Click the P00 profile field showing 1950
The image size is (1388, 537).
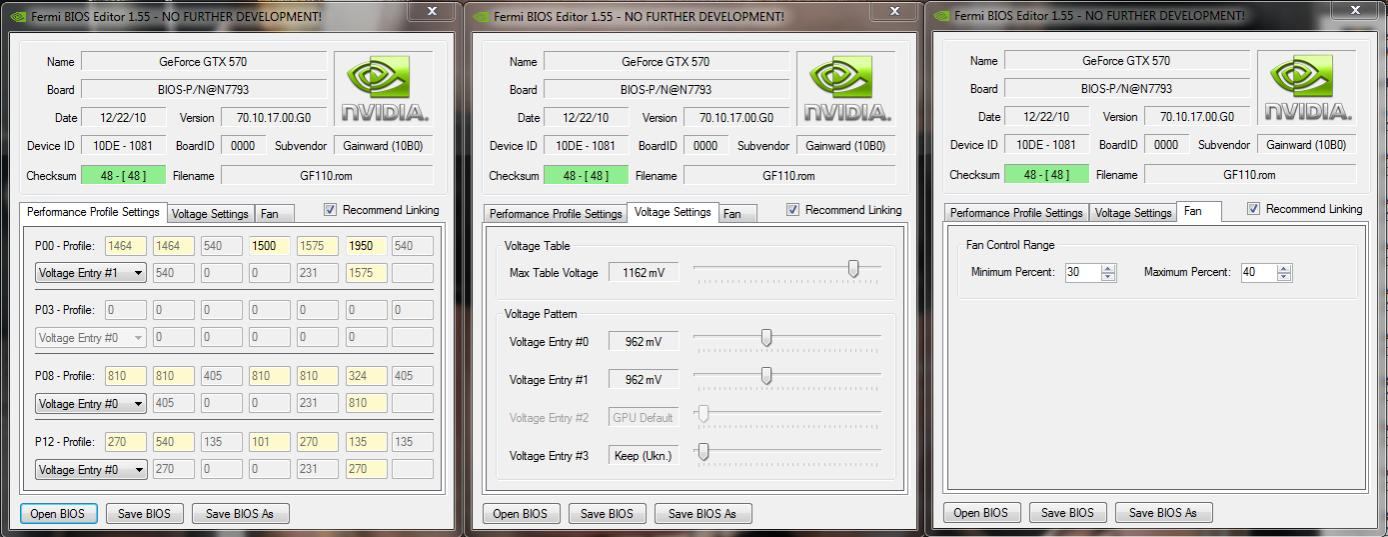(365, 246)
